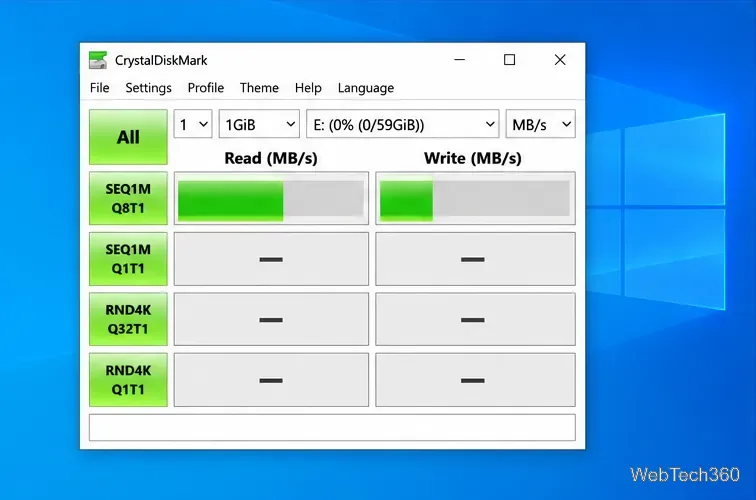Expand the test count dropdown showing 1
Screen dimensions: 756x500
click(x=193, y=124)
